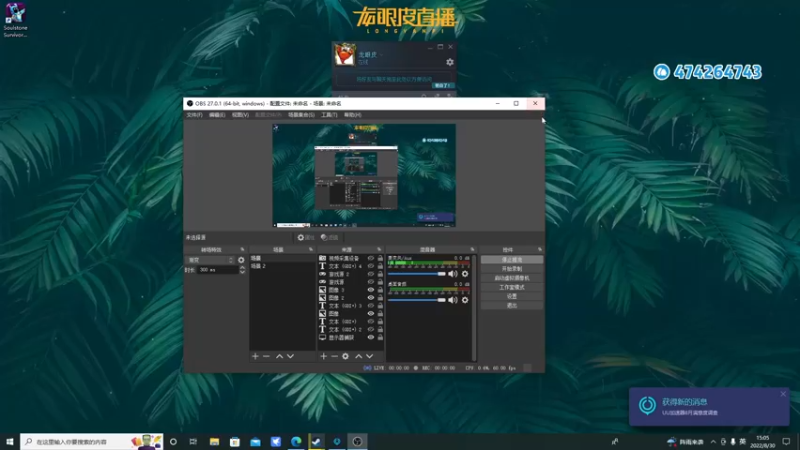This screenshot has height=450, width=800.
Task: Remove selected source with minus icon in 来源 panel
Action: click(334, 356)
